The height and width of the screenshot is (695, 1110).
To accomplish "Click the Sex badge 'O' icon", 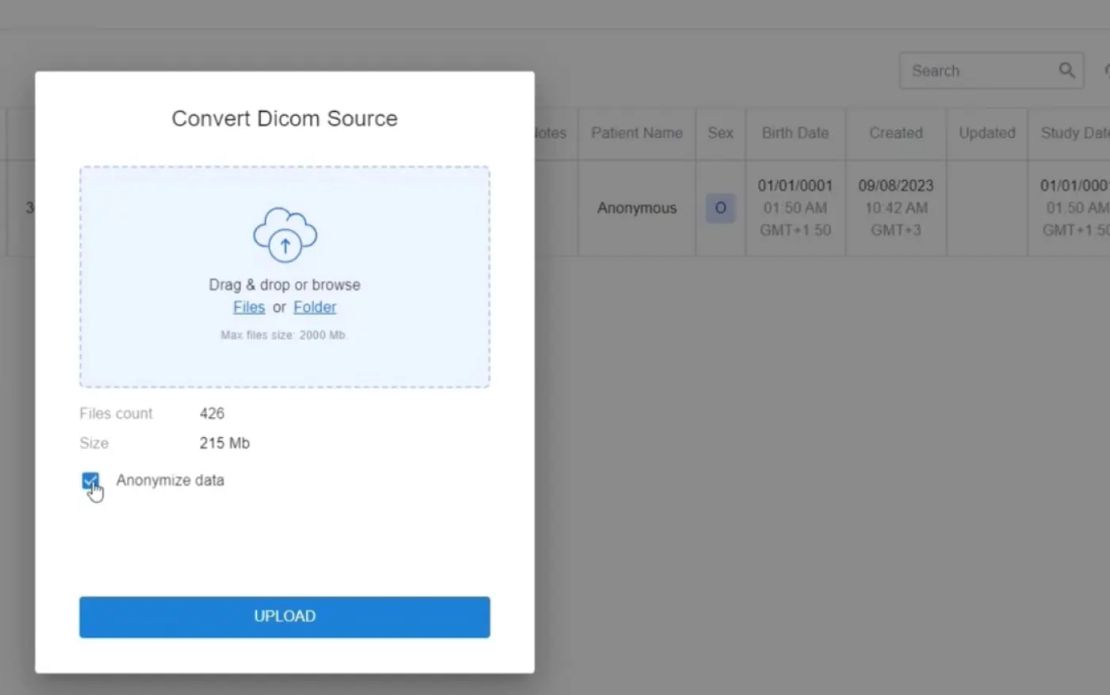I will coord(720,208).
